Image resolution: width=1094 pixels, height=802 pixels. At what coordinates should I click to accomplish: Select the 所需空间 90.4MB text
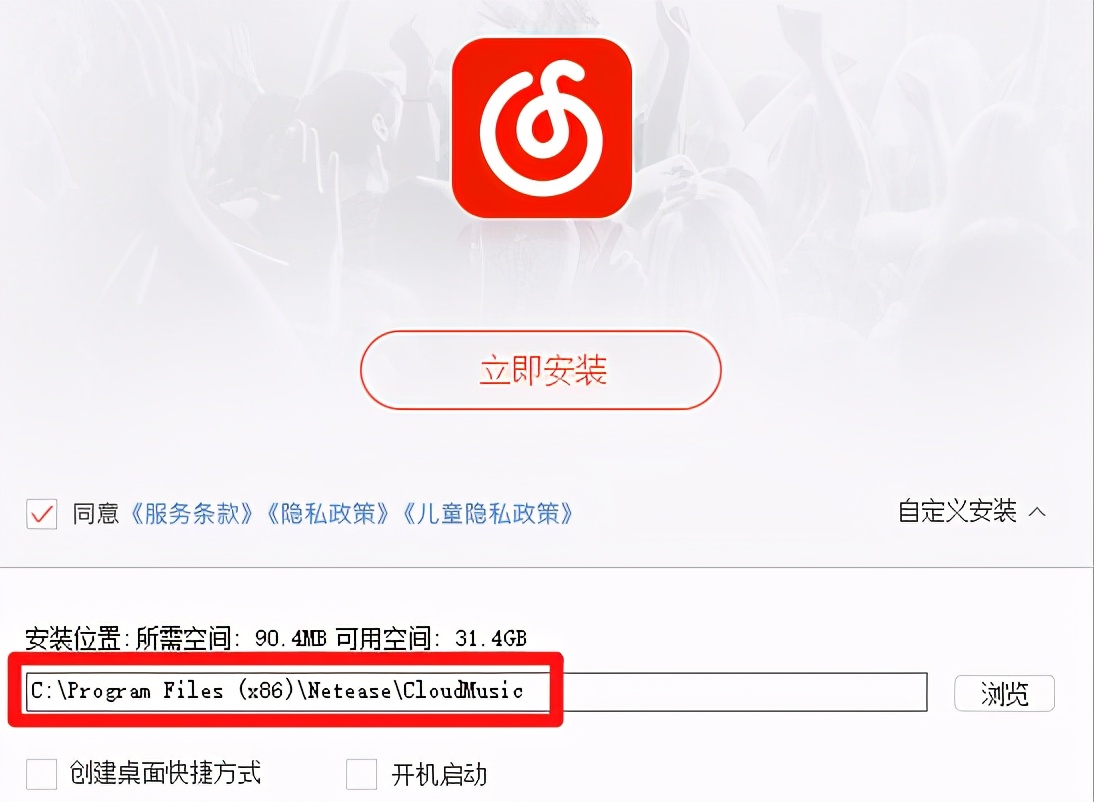[231, 638]
